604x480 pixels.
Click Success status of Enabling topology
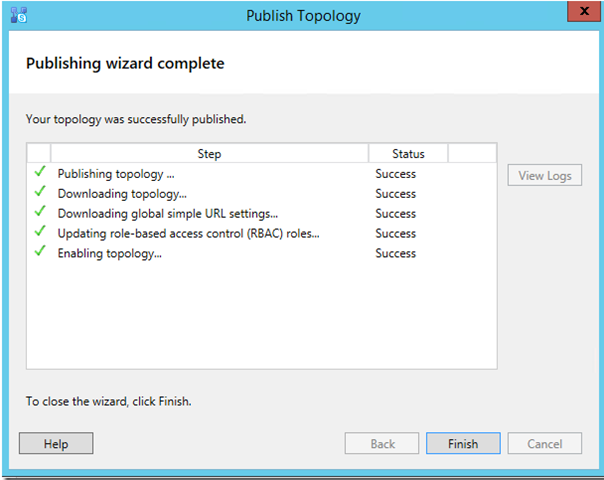(396, 253)
